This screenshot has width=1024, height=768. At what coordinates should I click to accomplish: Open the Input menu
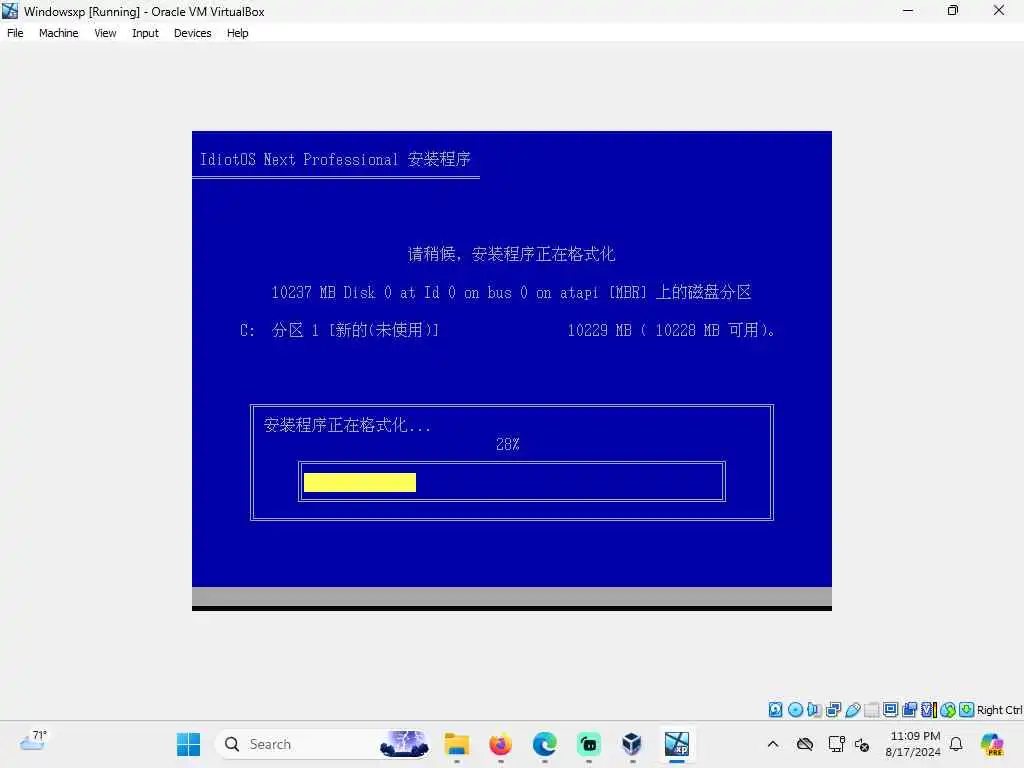click(x=145, y=33)
